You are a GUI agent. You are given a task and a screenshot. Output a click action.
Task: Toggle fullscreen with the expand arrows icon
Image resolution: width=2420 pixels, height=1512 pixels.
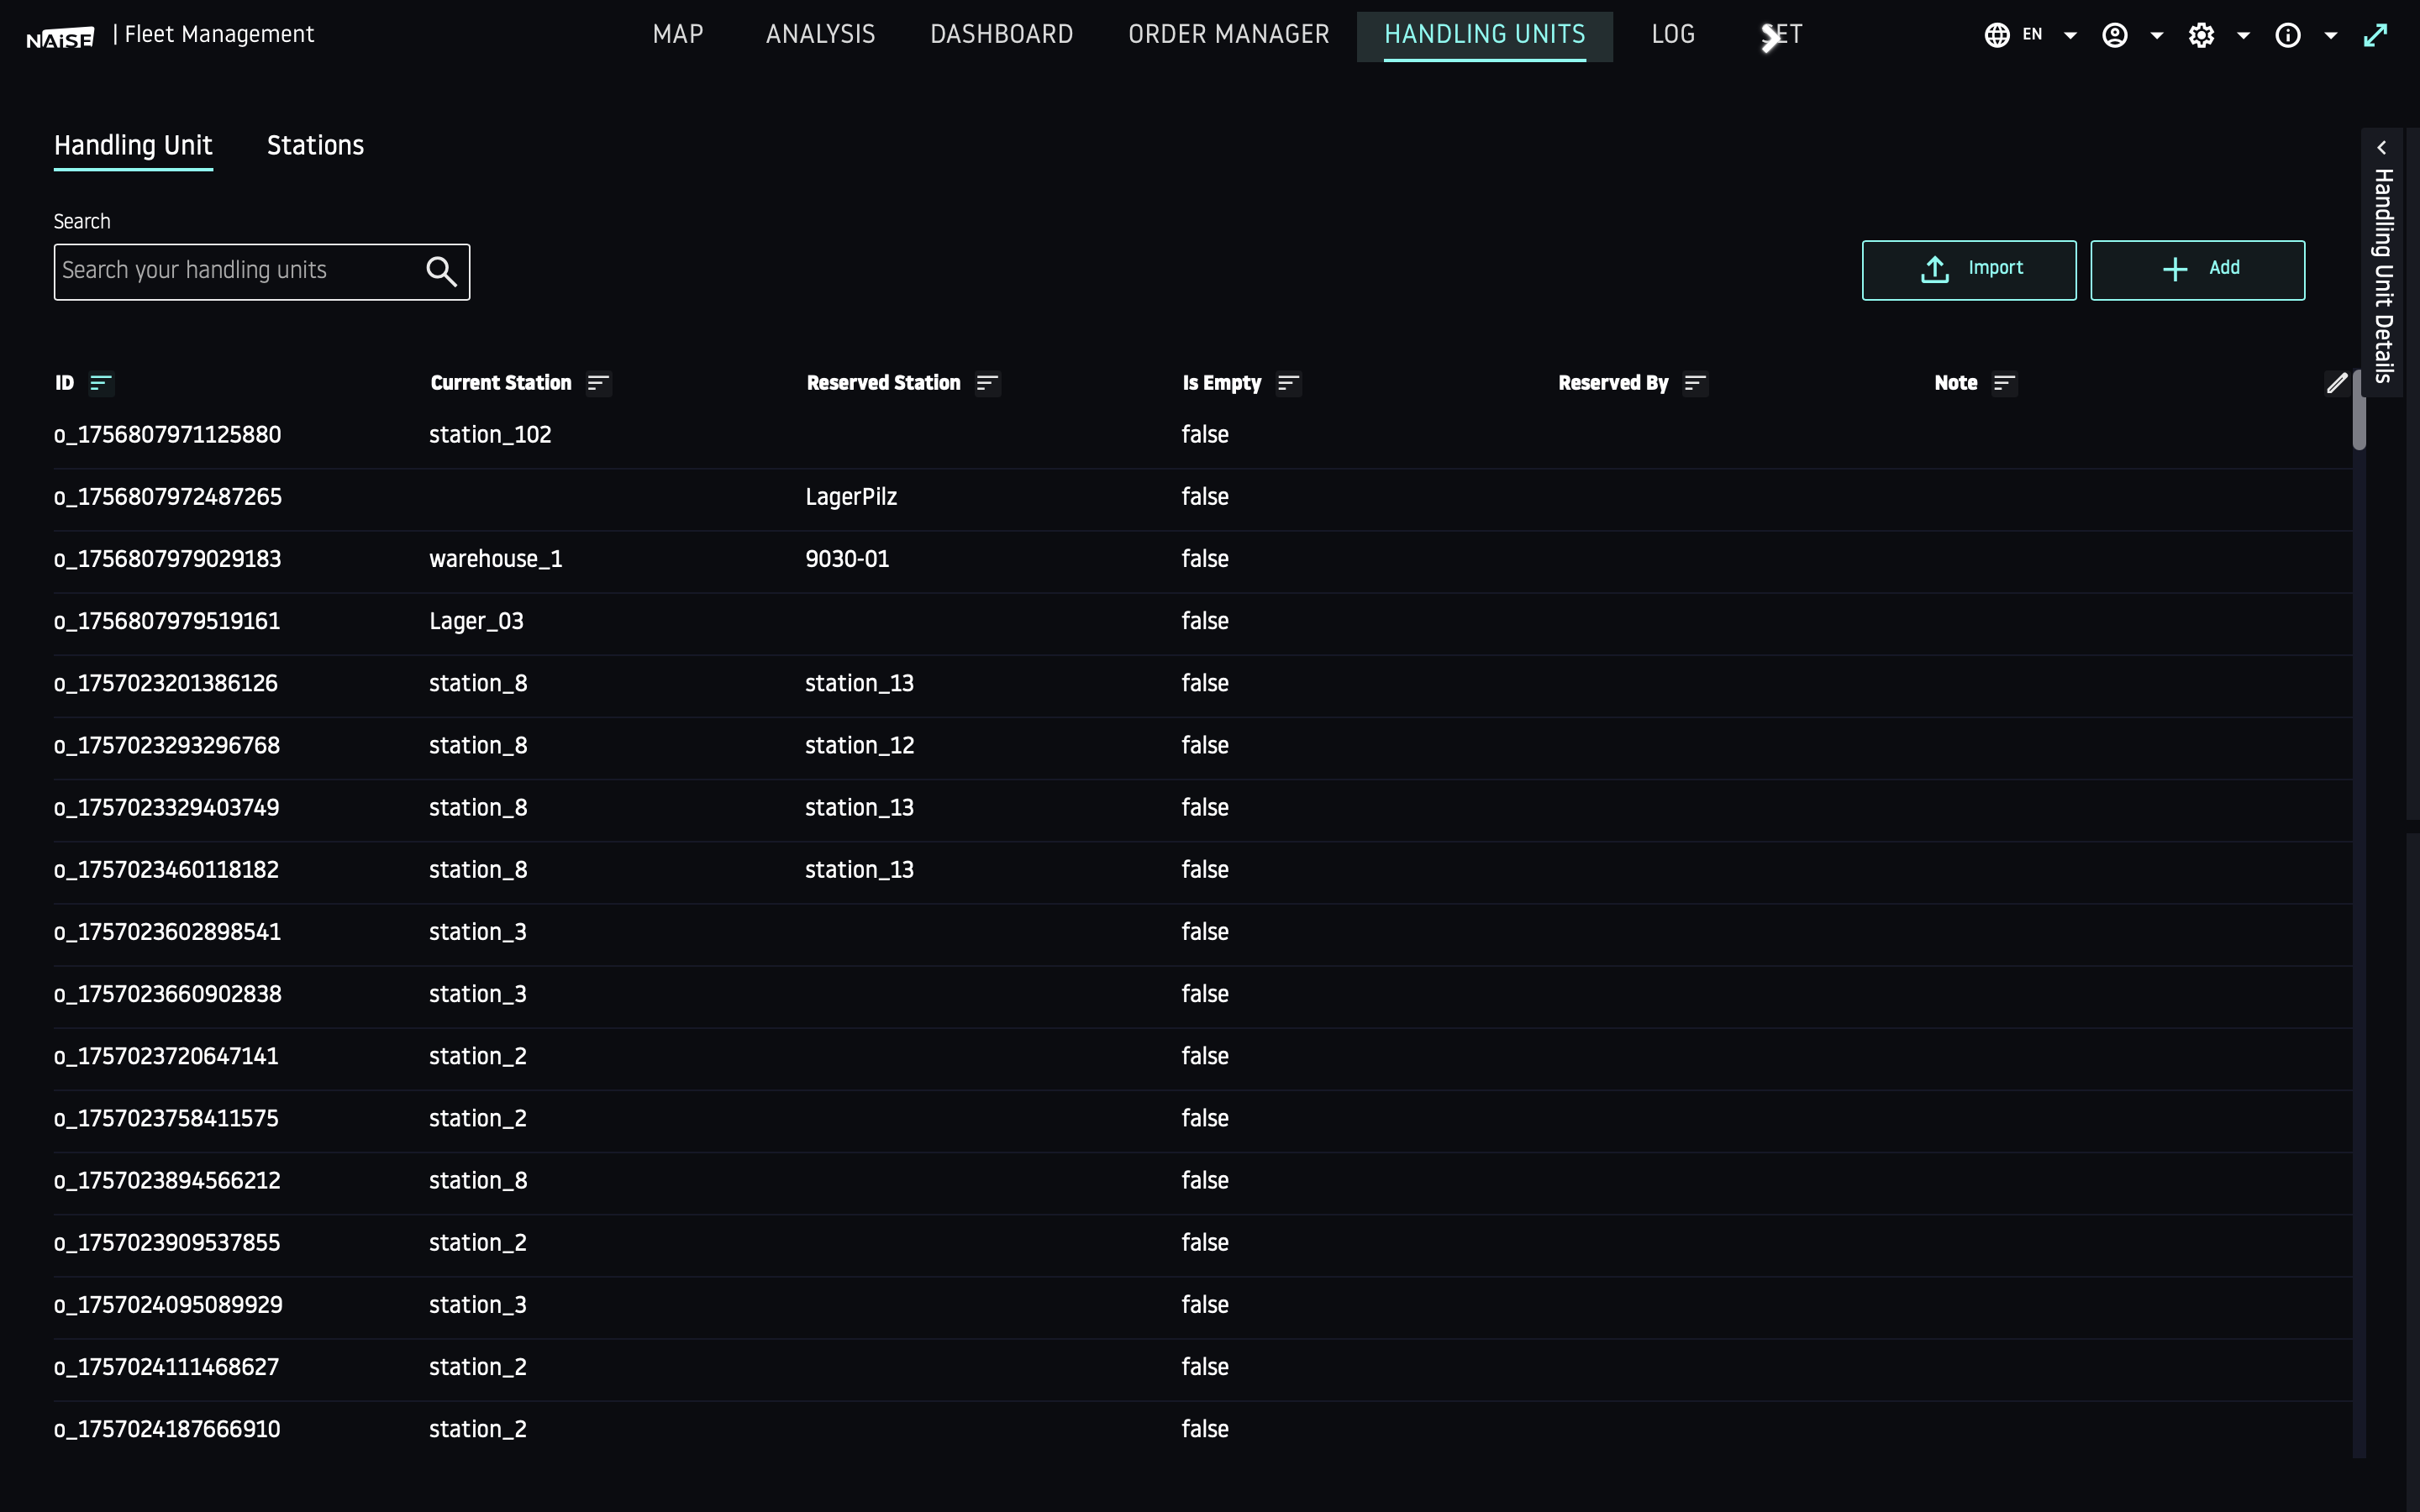2375,35
